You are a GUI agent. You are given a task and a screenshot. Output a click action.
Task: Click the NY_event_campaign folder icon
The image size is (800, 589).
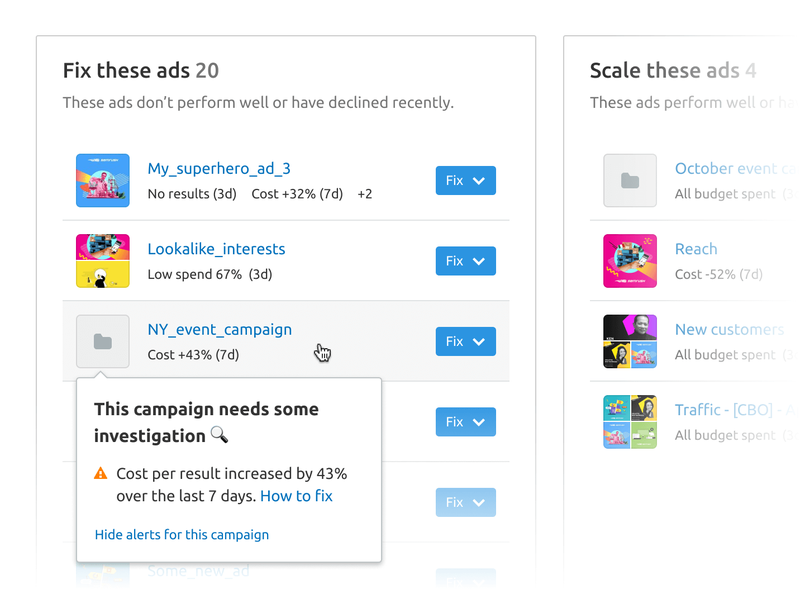103,341
